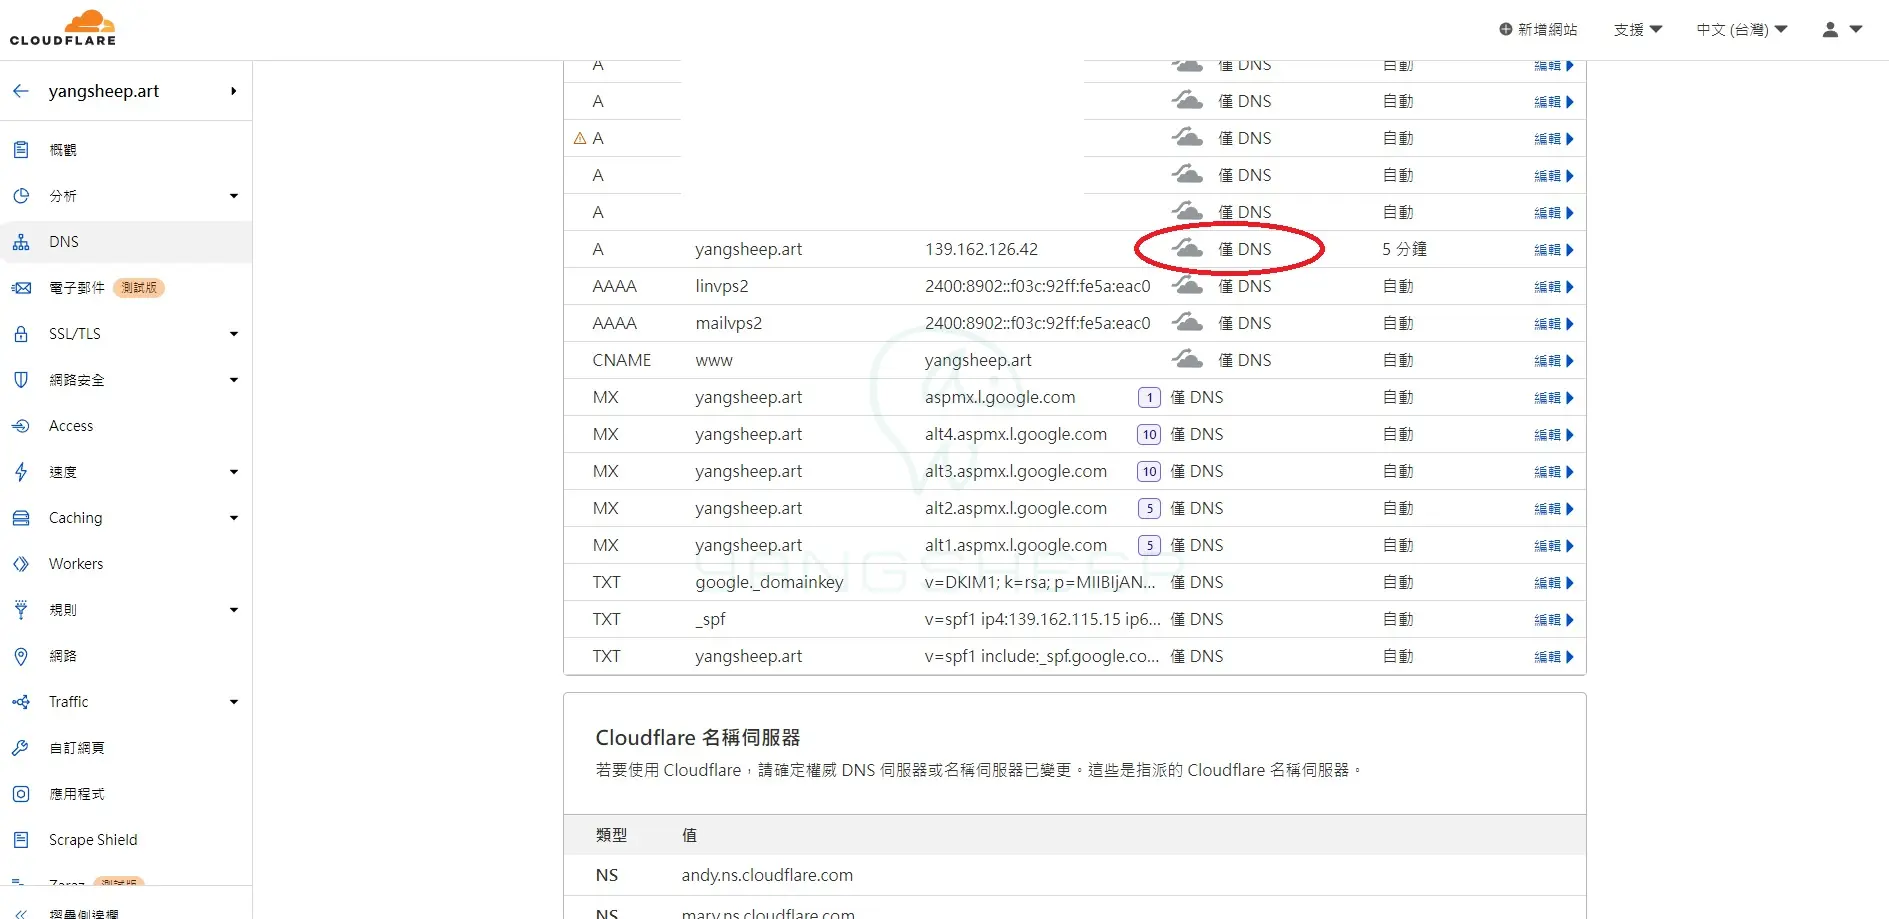The image size is (1889, 919).
Task: Select the DNS sidebar icon
Action: coord(21,242)
